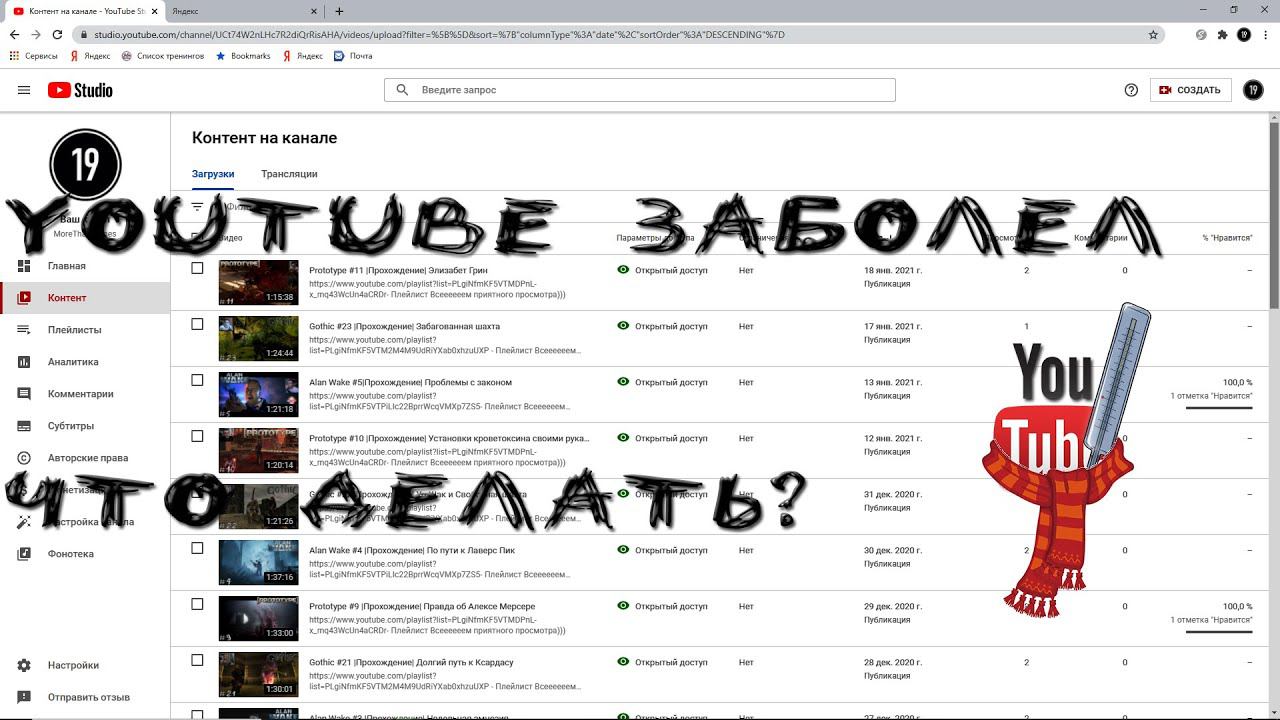Viewport: 1280px width, 720px height.
Task: Select Контент in the sidebar menu
Action: [85, 298]
